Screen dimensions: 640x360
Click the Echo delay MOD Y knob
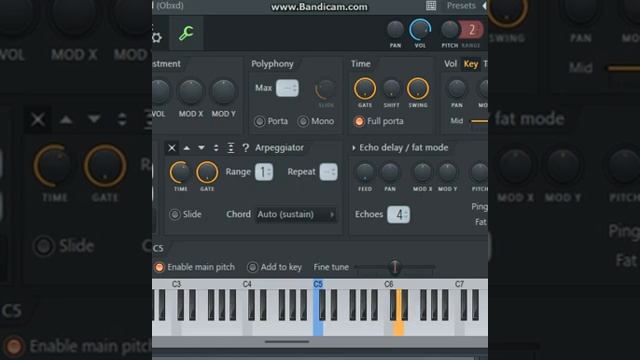pyautogui.click(x=448, y=172)
